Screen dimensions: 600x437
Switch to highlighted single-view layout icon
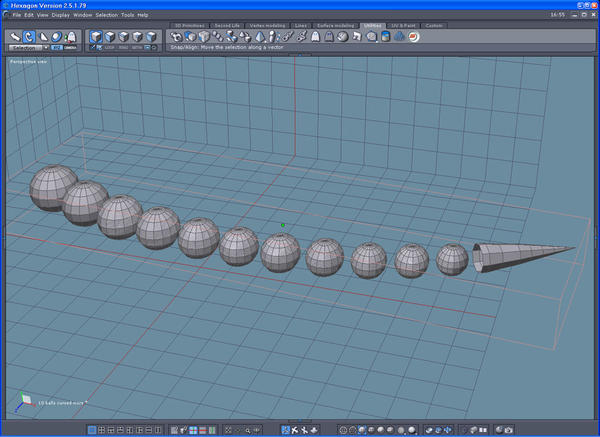point(92,430)
